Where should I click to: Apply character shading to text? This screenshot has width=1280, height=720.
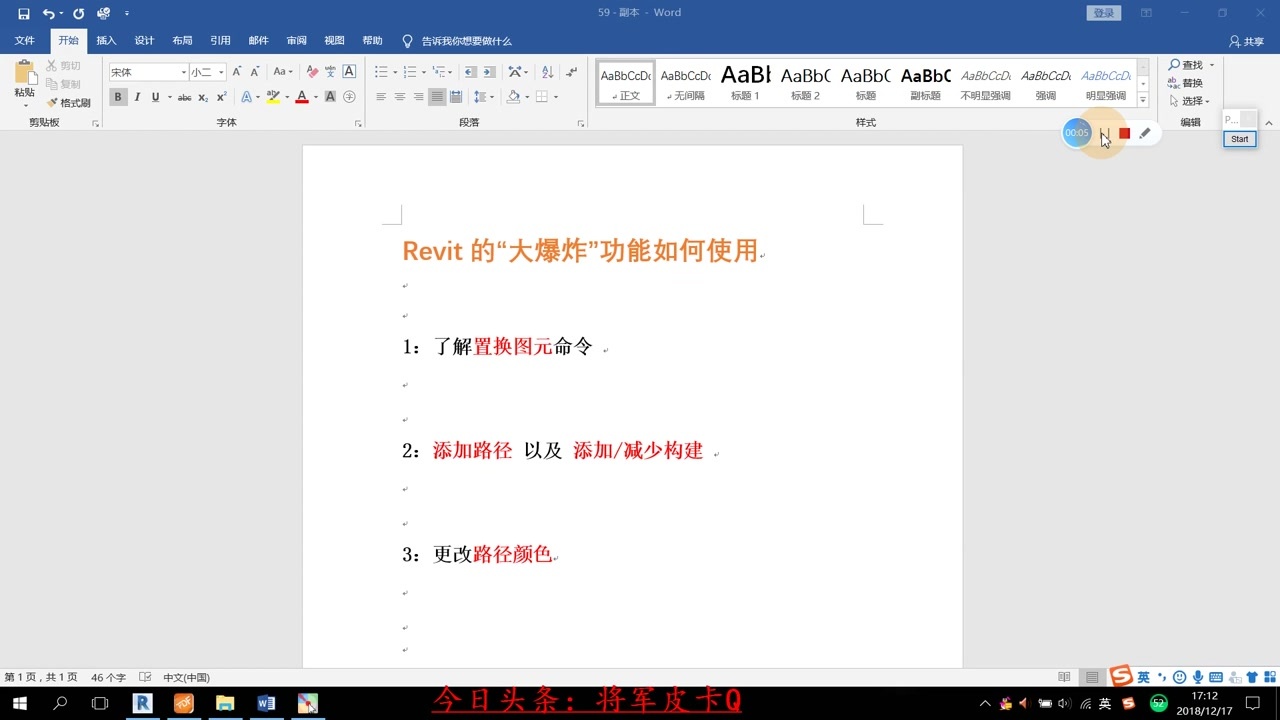[331, 97]
